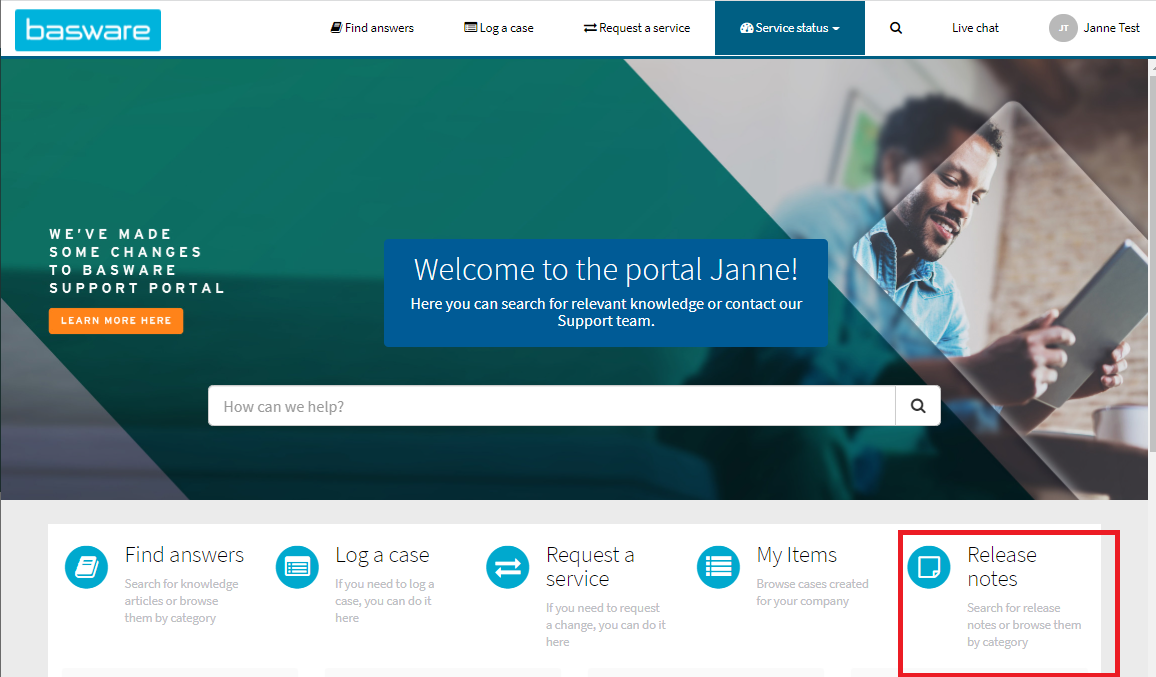Click 'Search for knowledge articles' description text
This screenshot has width=1156, height=677.
coord(181,600)
